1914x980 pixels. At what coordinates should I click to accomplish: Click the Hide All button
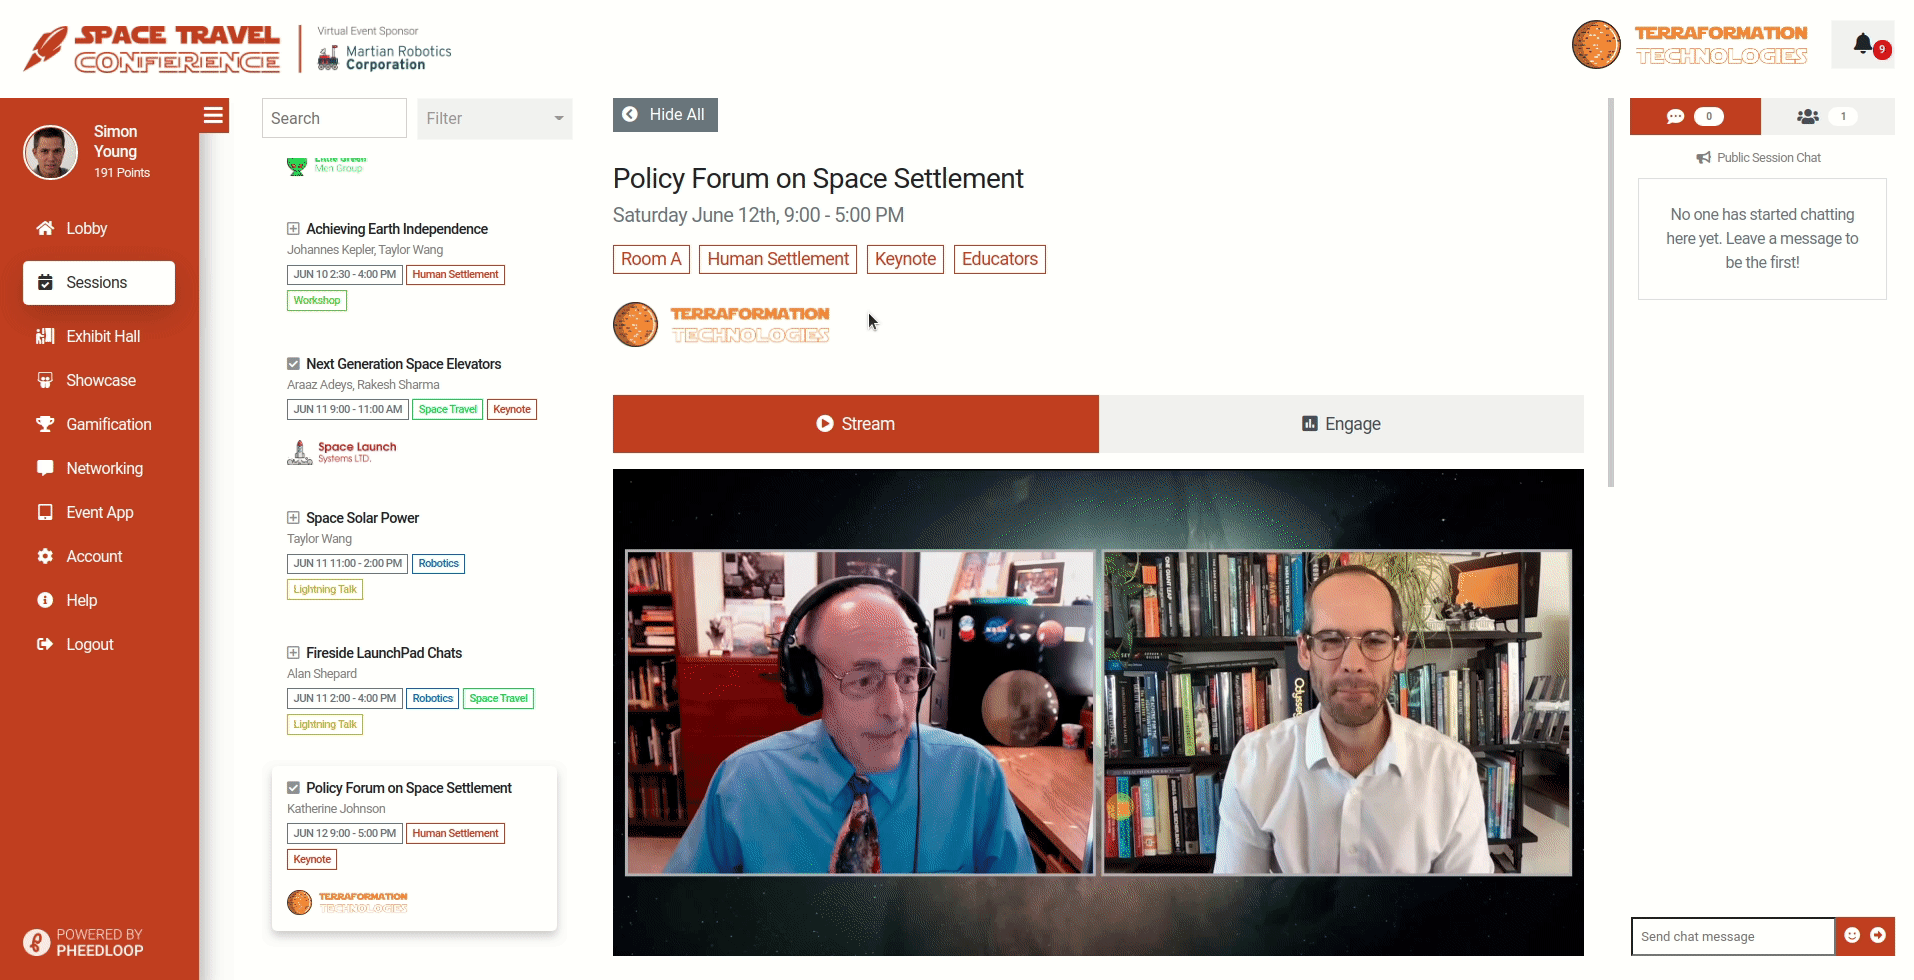665,115
